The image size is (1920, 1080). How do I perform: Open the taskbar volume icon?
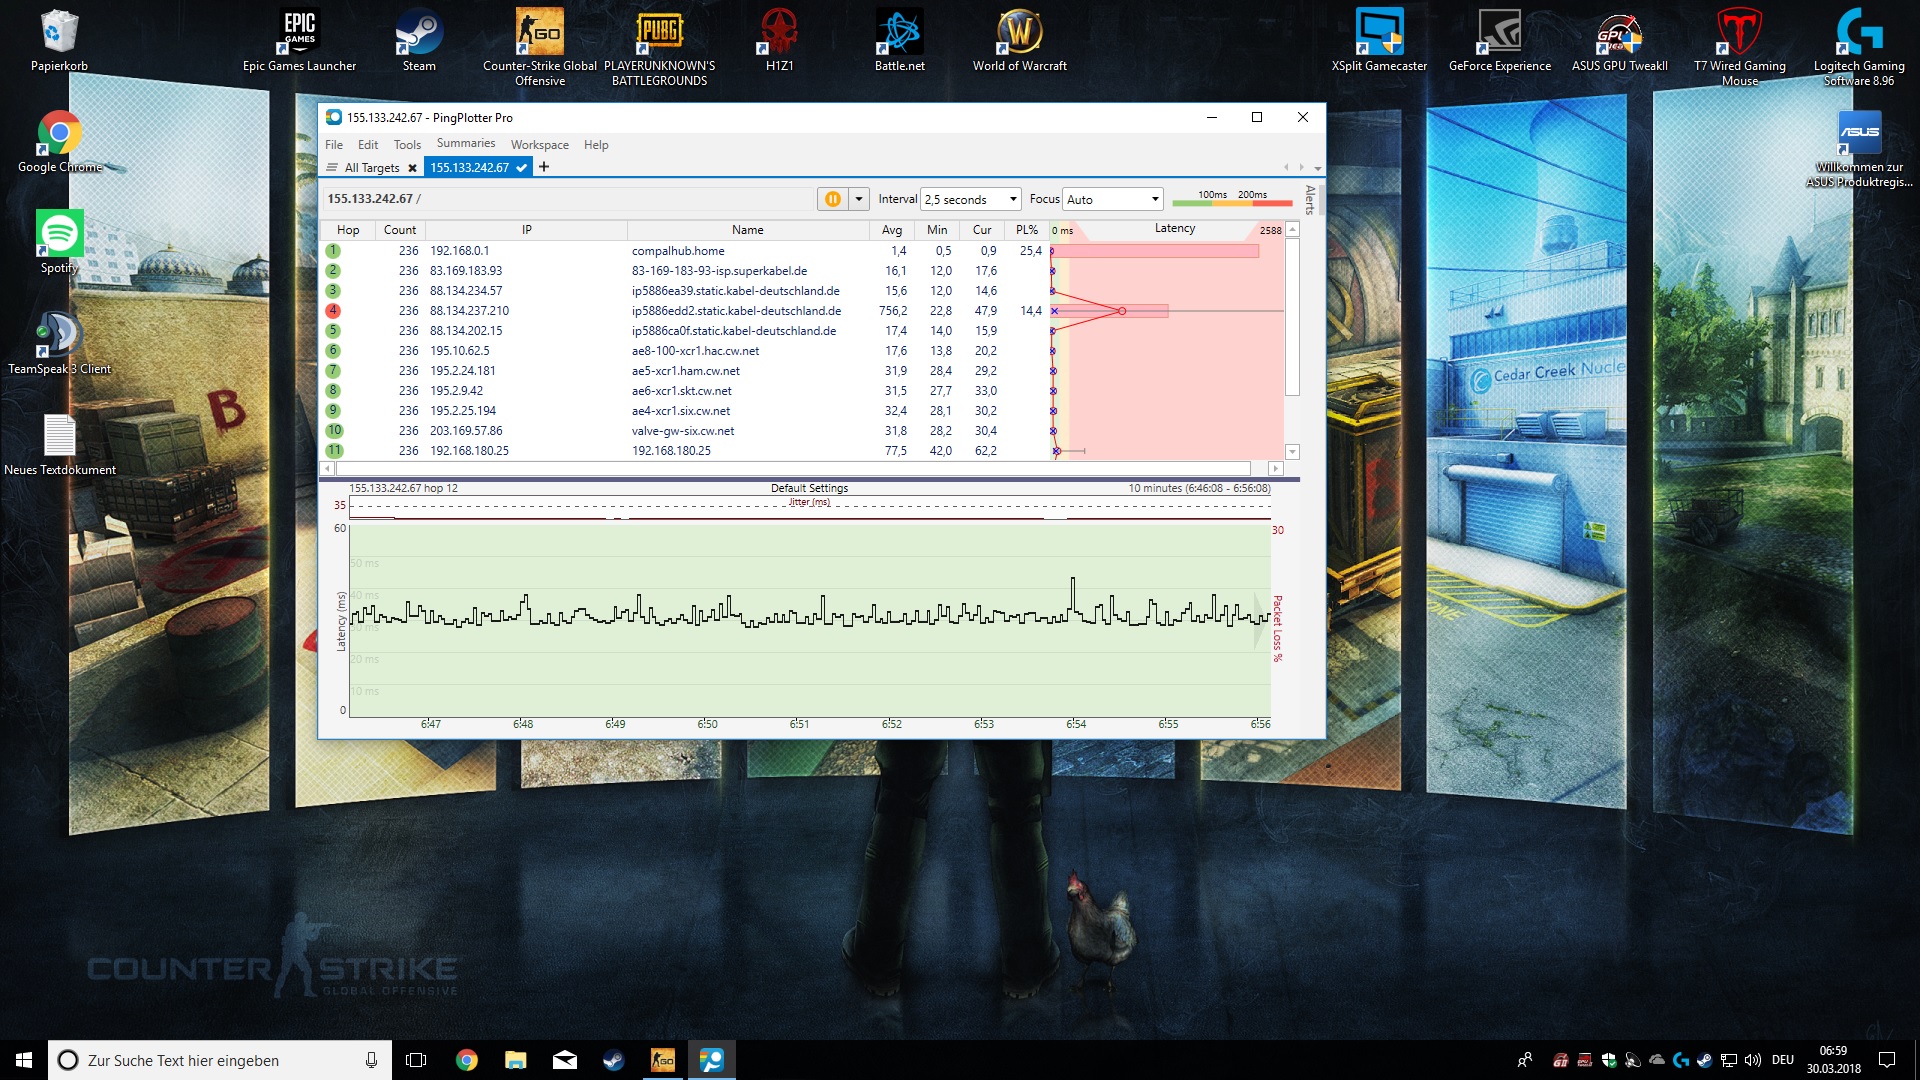pyautogui.click(x=1753, y=1060)
